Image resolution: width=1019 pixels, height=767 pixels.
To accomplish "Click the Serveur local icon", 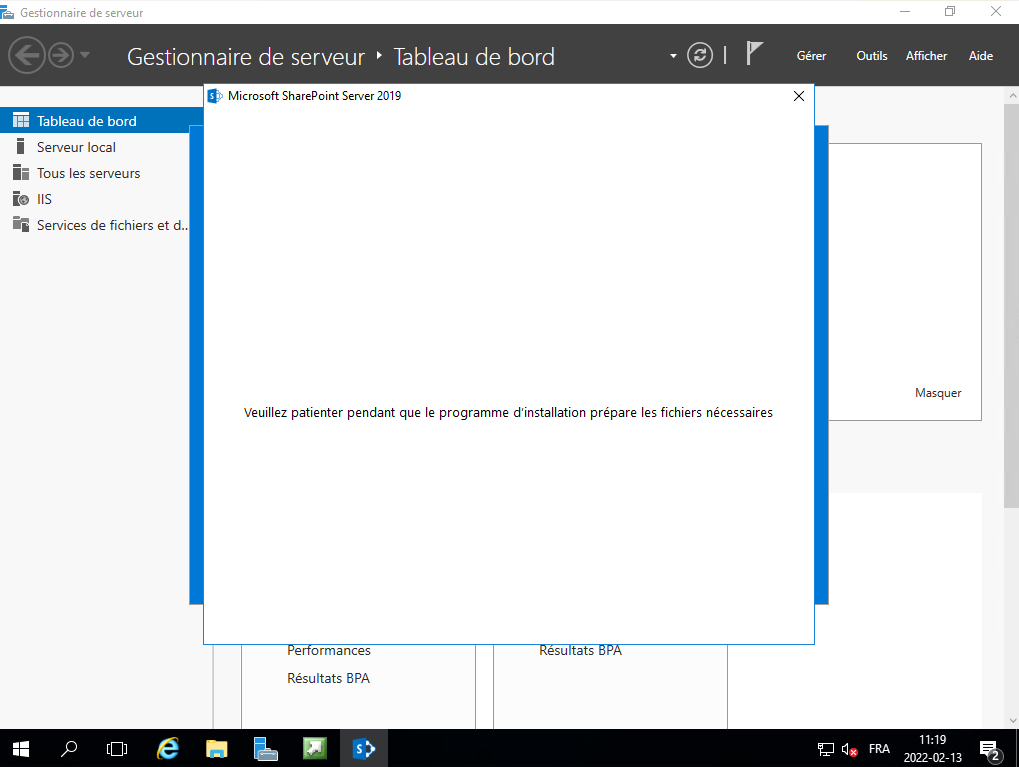I will [x=21, y=146].
